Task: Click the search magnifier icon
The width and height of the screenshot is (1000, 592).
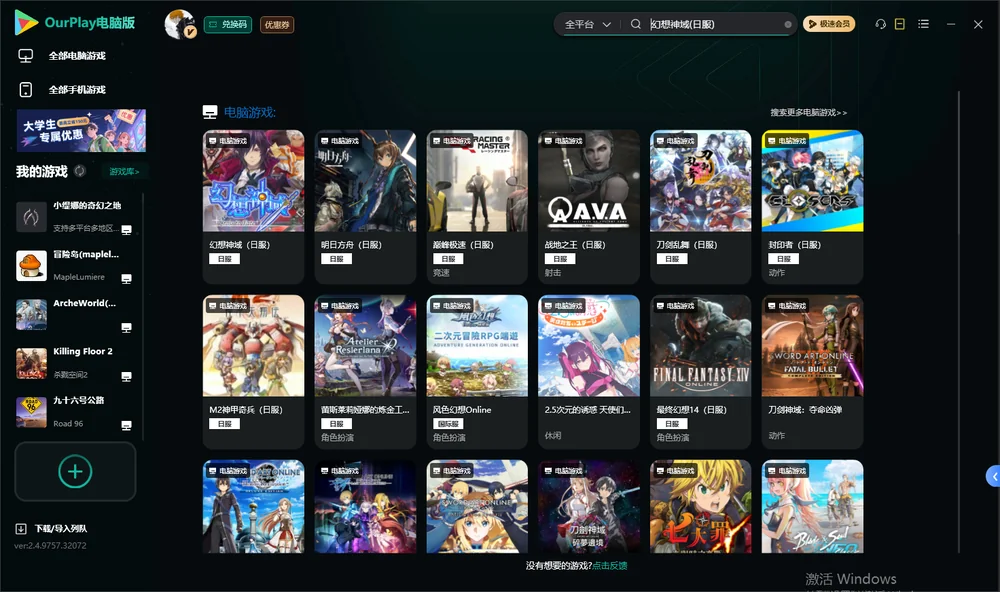Action: point(635,24)
